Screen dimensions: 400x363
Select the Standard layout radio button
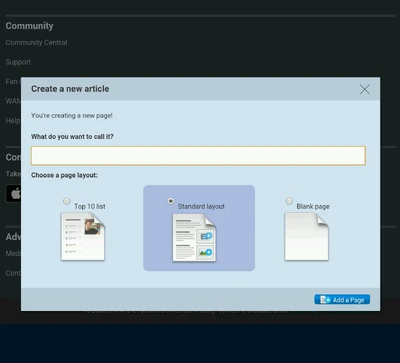tap(171, 201)
